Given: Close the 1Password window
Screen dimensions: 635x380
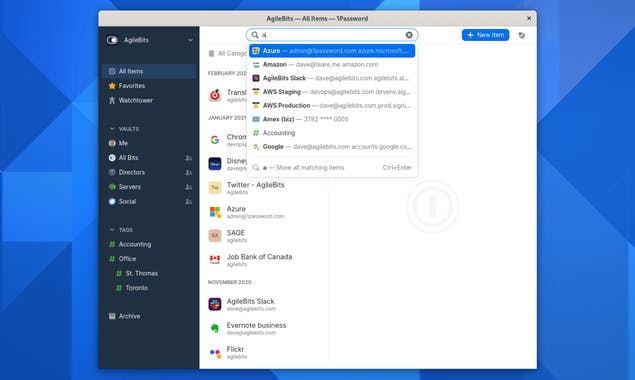Looking at the screenshot, I should [x=529, y=19].
